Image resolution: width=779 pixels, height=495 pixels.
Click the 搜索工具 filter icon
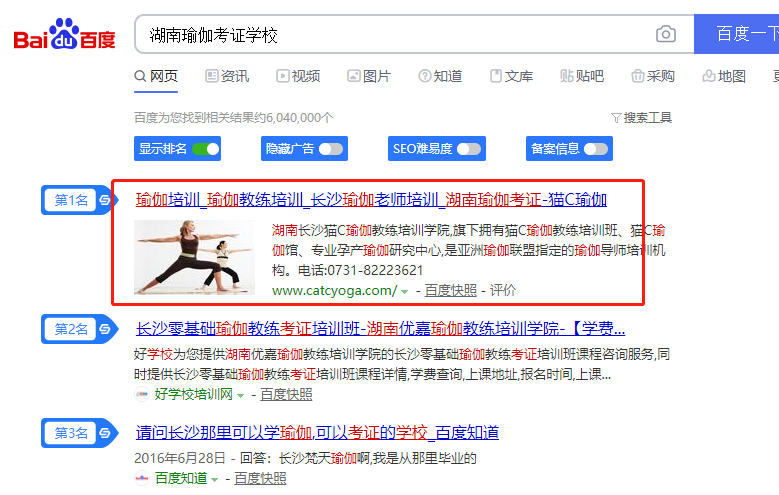[616, 118]
